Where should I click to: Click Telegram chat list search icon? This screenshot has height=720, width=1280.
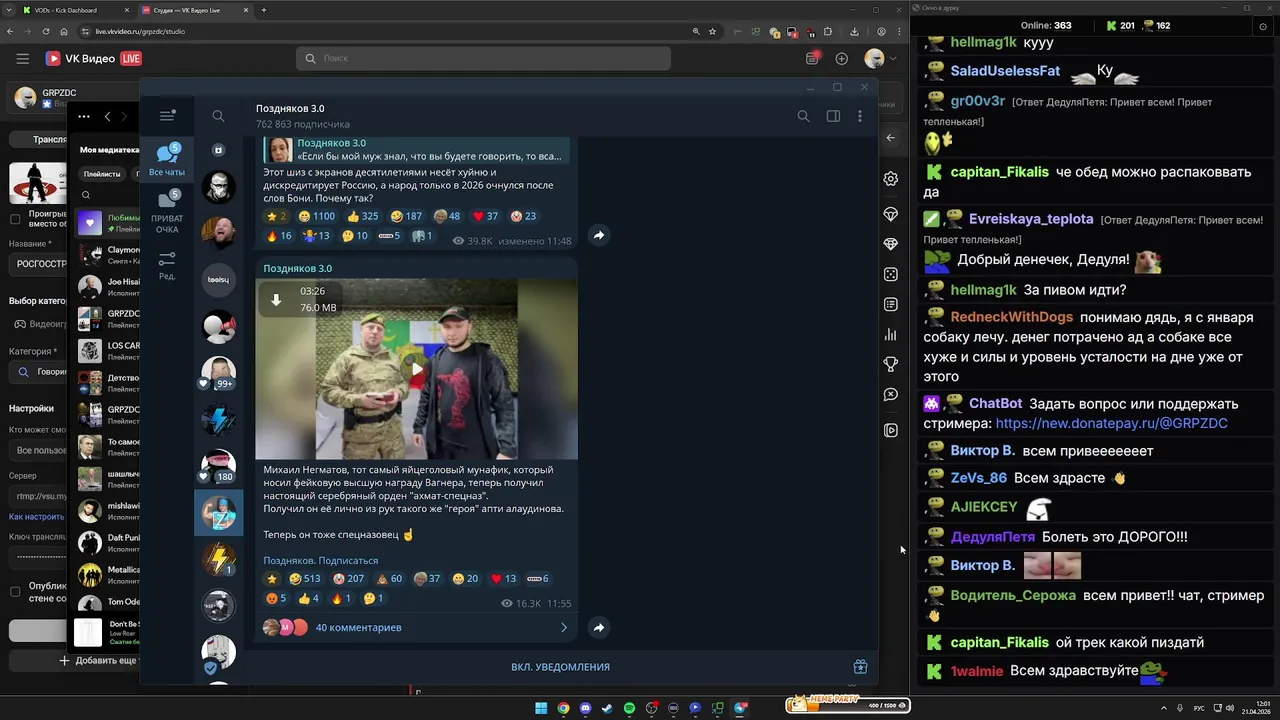(x=218, y=116)
